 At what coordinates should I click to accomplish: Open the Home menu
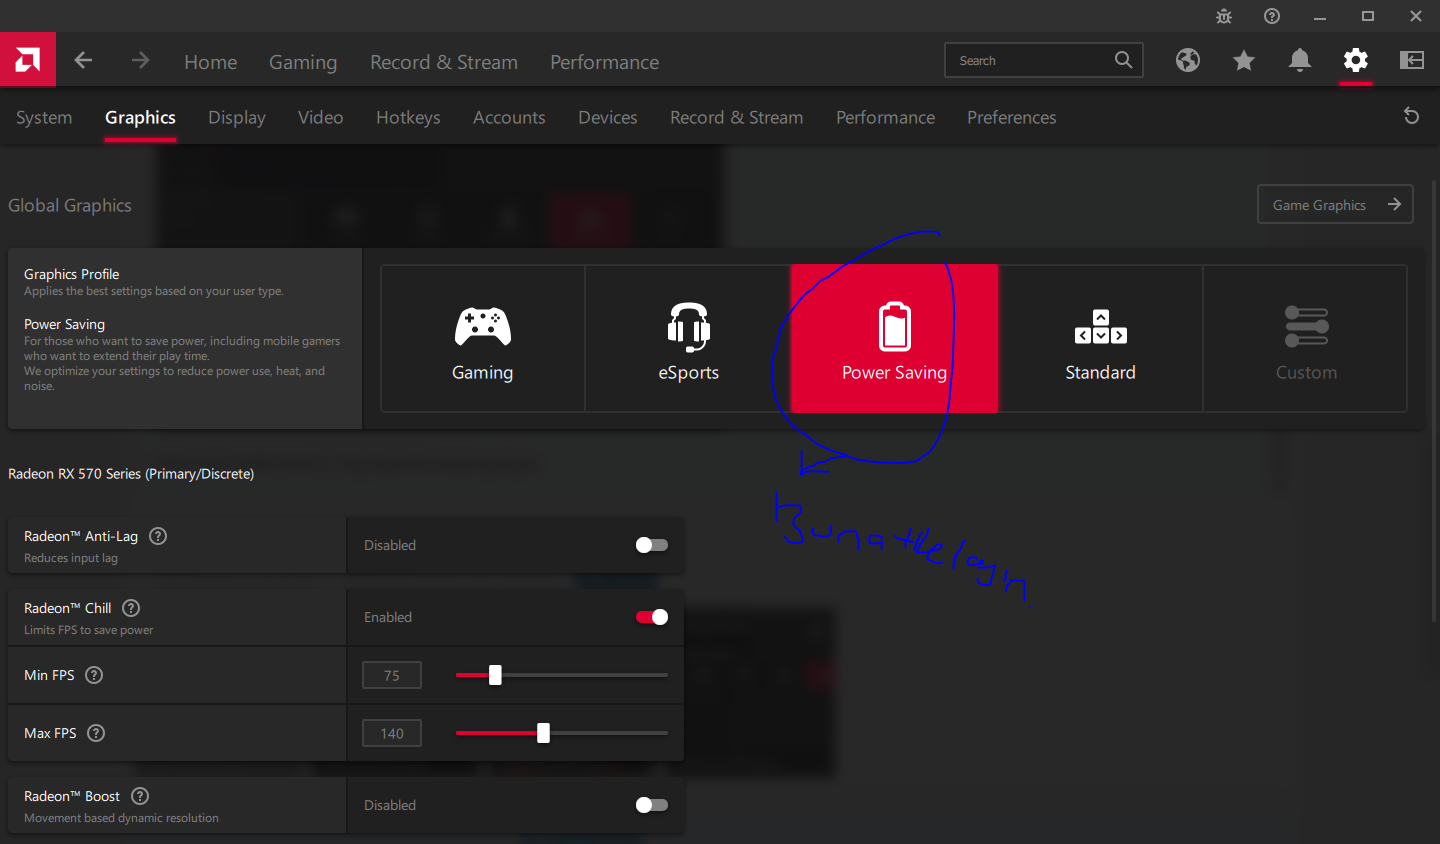tap(211, 62)
